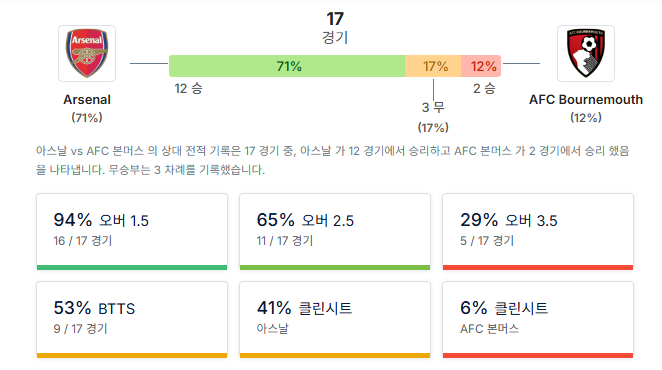
Task: Select the green 71% win bar segment
Action: (287, 66)
